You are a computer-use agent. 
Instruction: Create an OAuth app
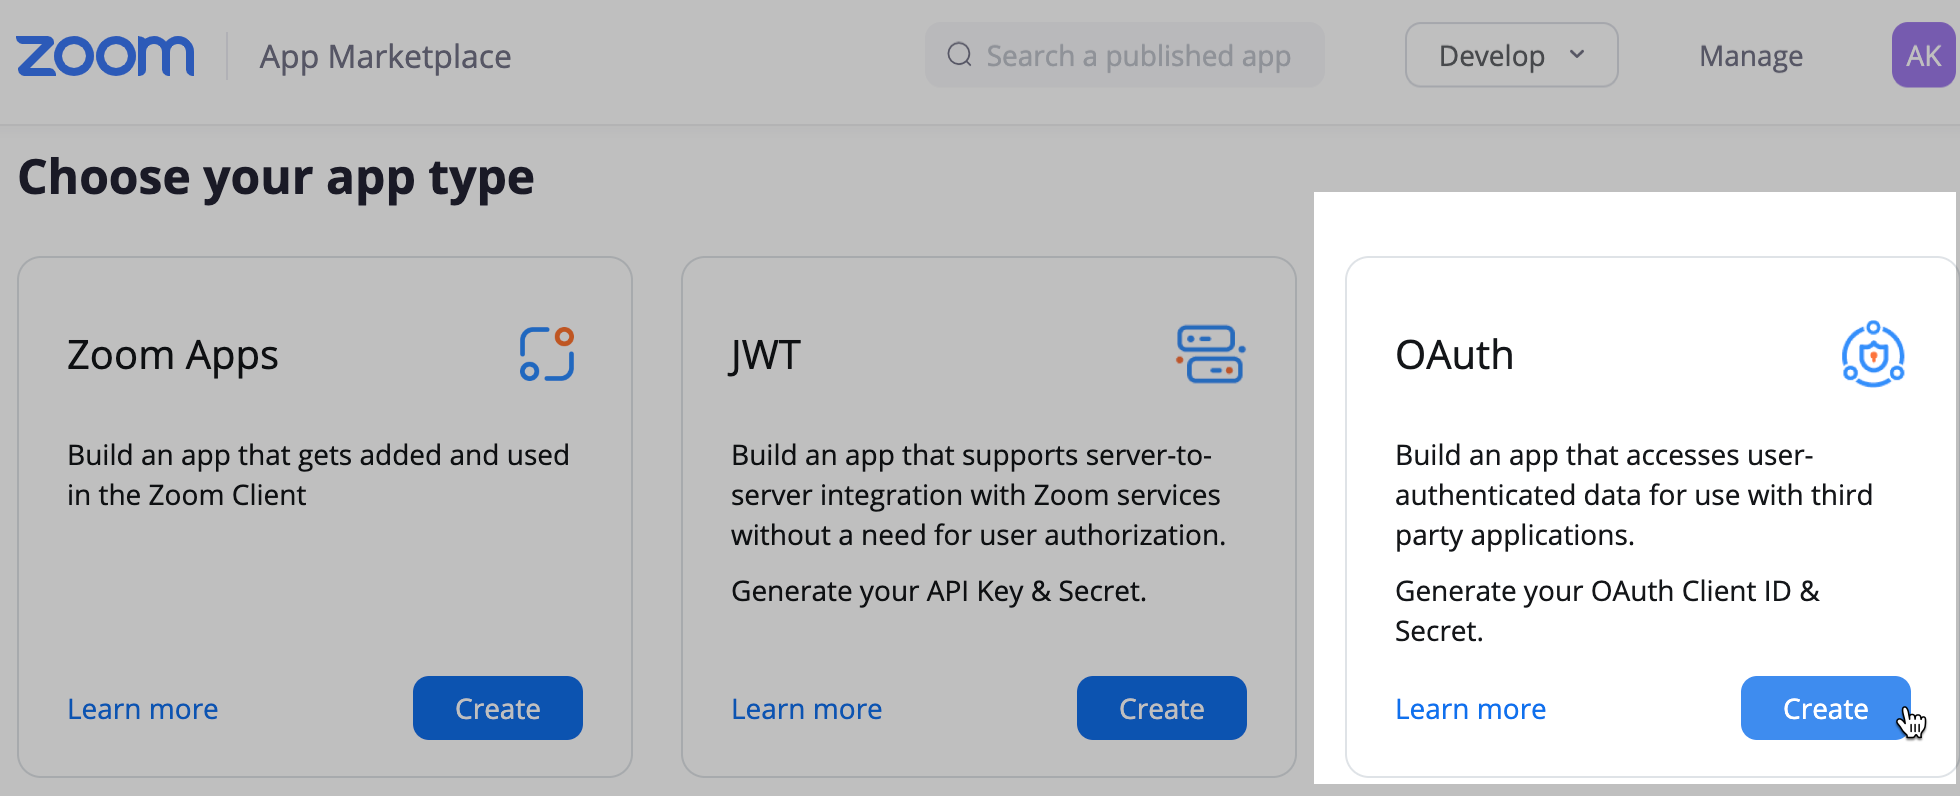(x=1825, y=708)
